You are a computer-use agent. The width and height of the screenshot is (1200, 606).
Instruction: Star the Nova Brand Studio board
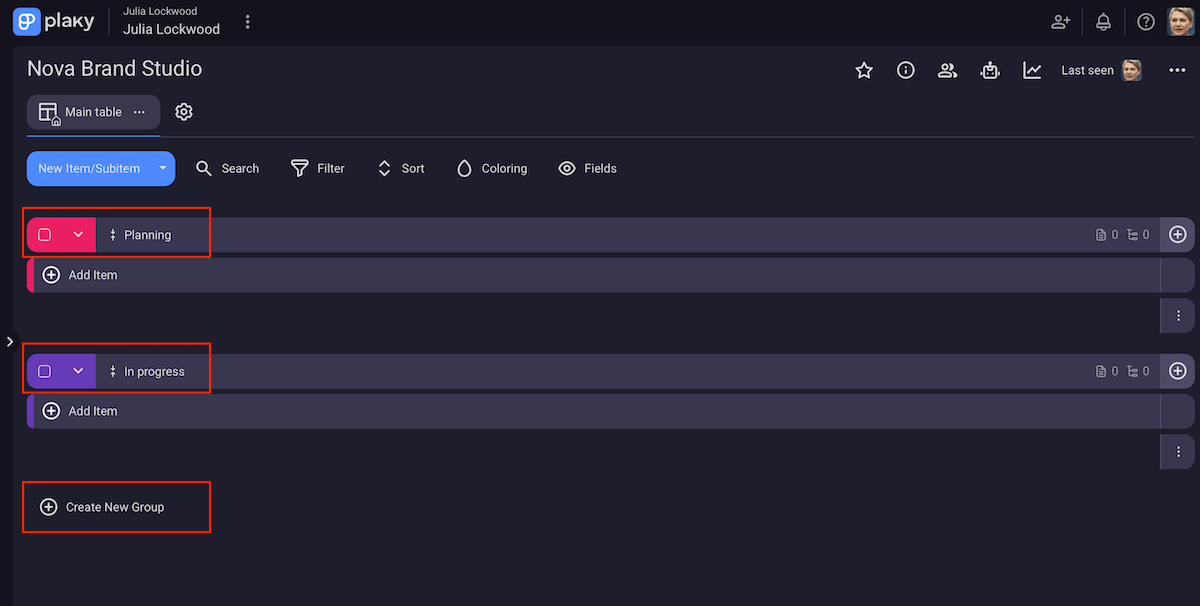click(x=864, y=70)
